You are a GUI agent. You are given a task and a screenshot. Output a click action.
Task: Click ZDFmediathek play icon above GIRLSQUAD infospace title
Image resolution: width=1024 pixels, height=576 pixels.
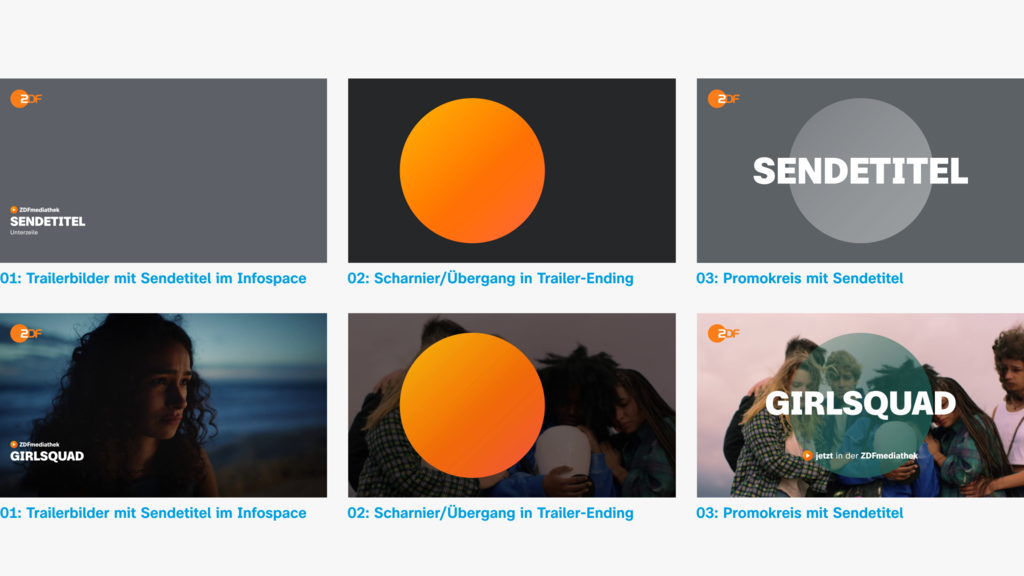(14, 444)
